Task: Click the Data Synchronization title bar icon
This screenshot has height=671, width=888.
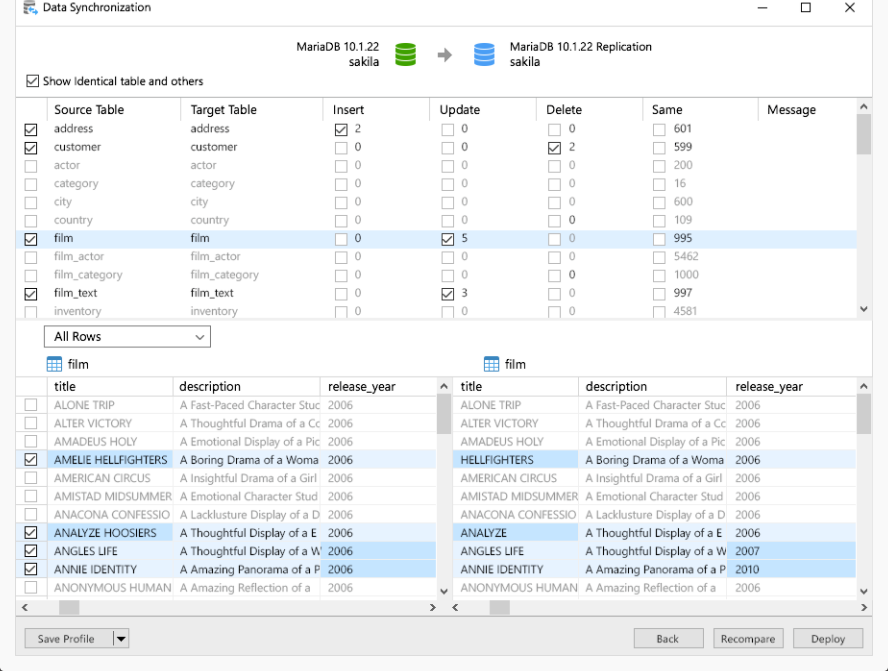Action: coord(30,8)
